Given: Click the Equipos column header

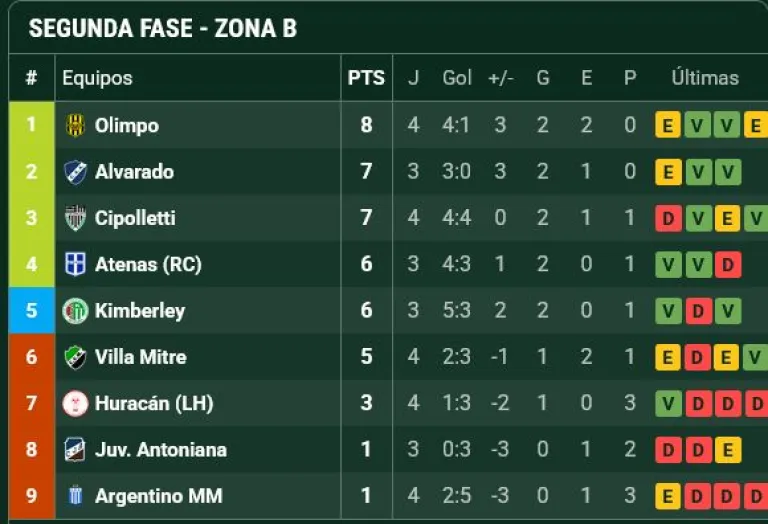Looking at the screenshot, I should tap(97, 78).
